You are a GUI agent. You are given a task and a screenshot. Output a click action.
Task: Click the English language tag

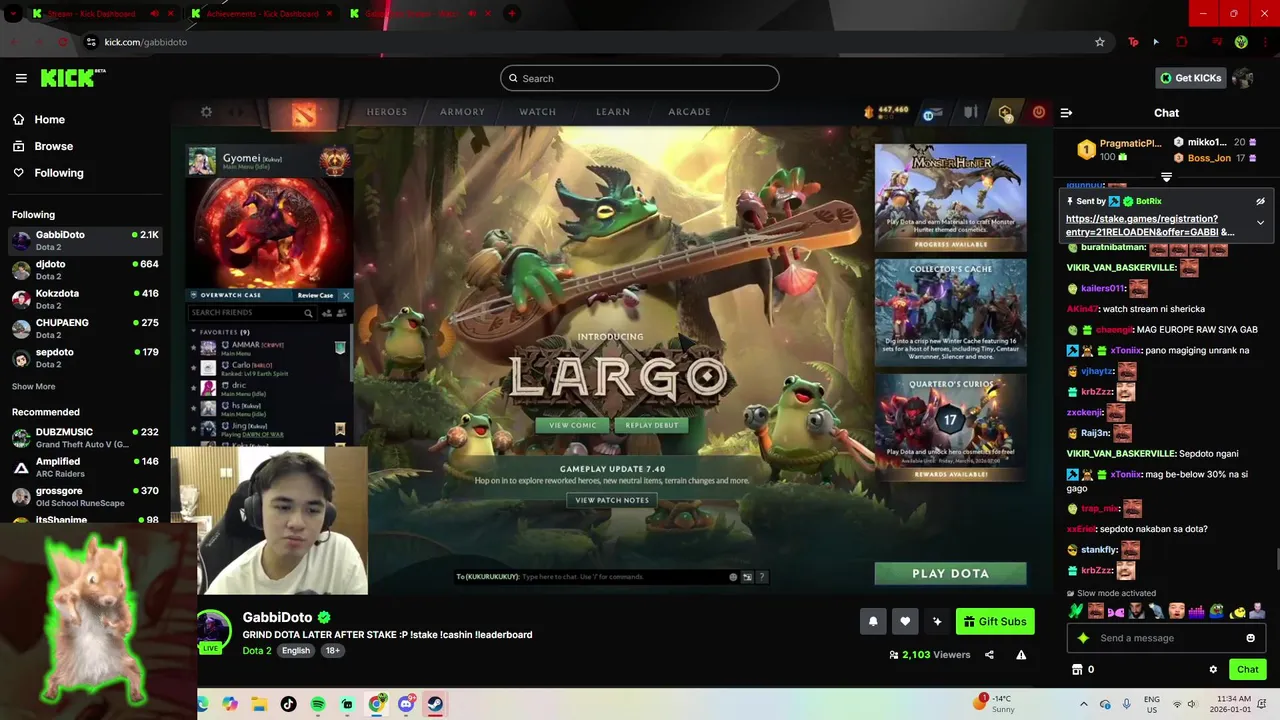(296, 651)
